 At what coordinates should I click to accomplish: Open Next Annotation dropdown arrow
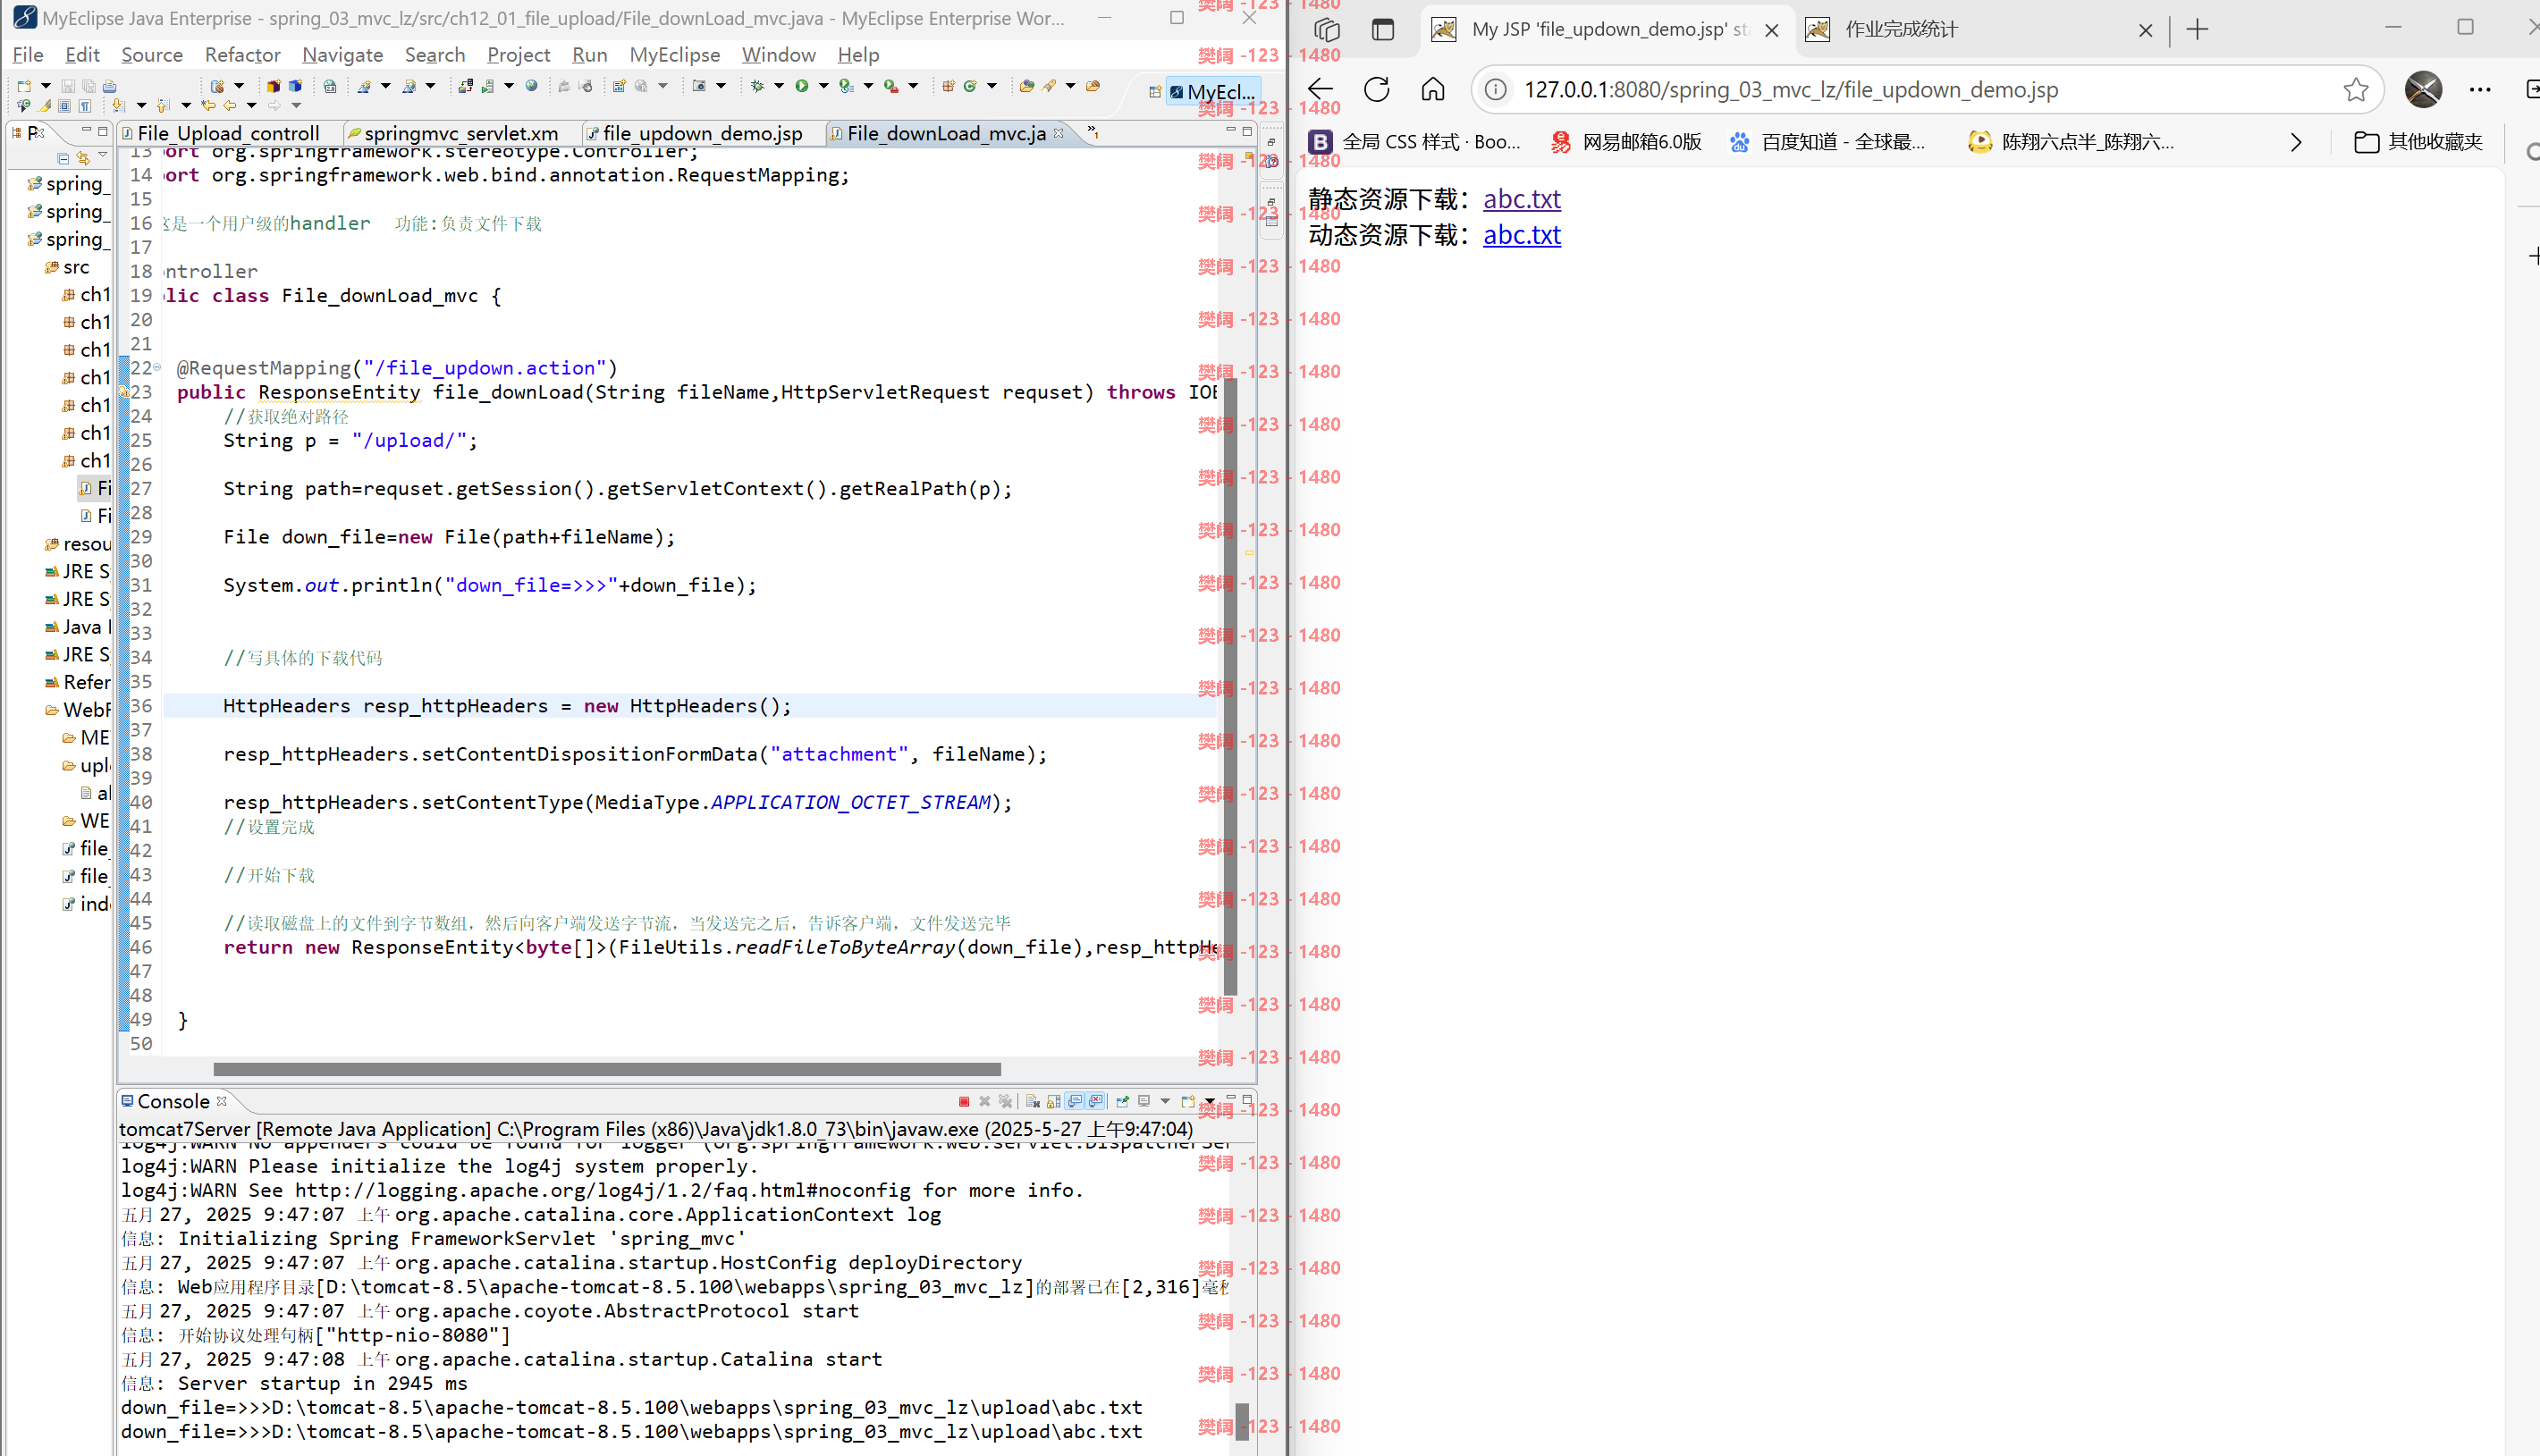pos(141,105)
